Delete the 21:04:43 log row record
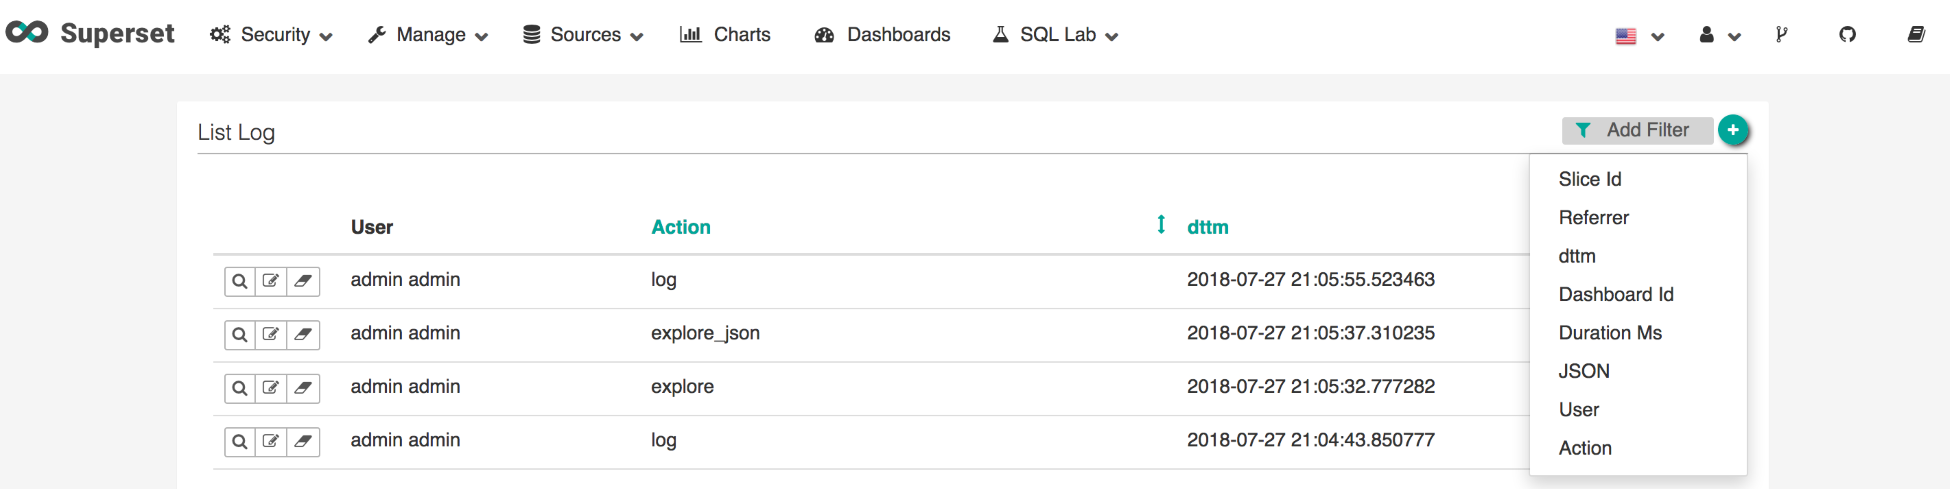Image resolution: width=1950 pixels, height=489 pixels. [x=303, y=441]
